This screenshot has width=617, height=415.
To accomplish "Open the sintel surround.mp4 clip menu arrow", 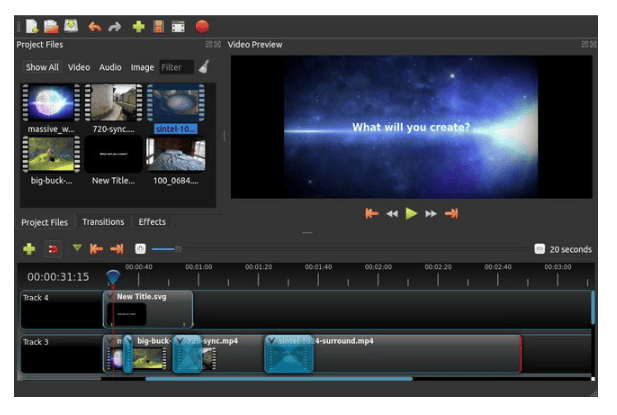I will click(x=271, y=341).
